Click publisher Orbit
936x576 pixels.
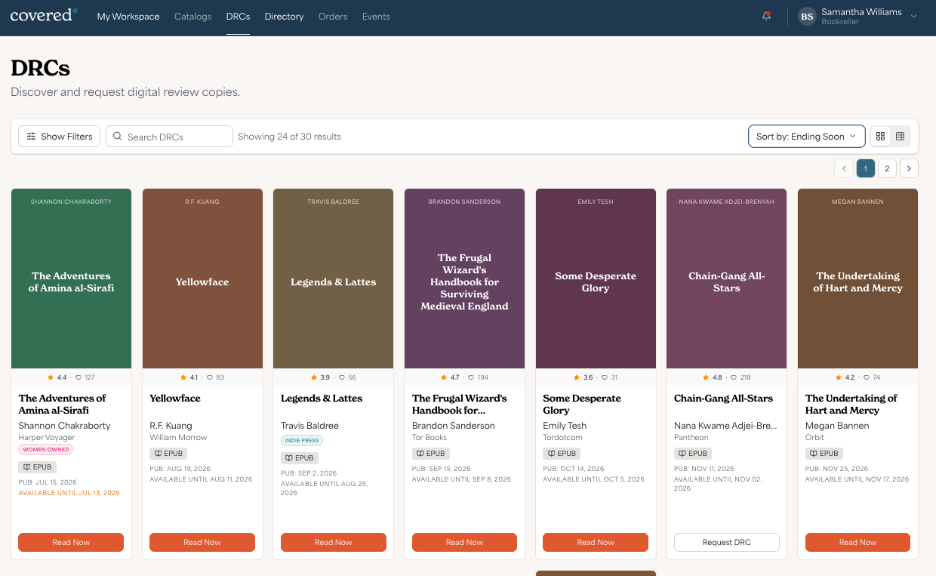(x=814, y=438)
